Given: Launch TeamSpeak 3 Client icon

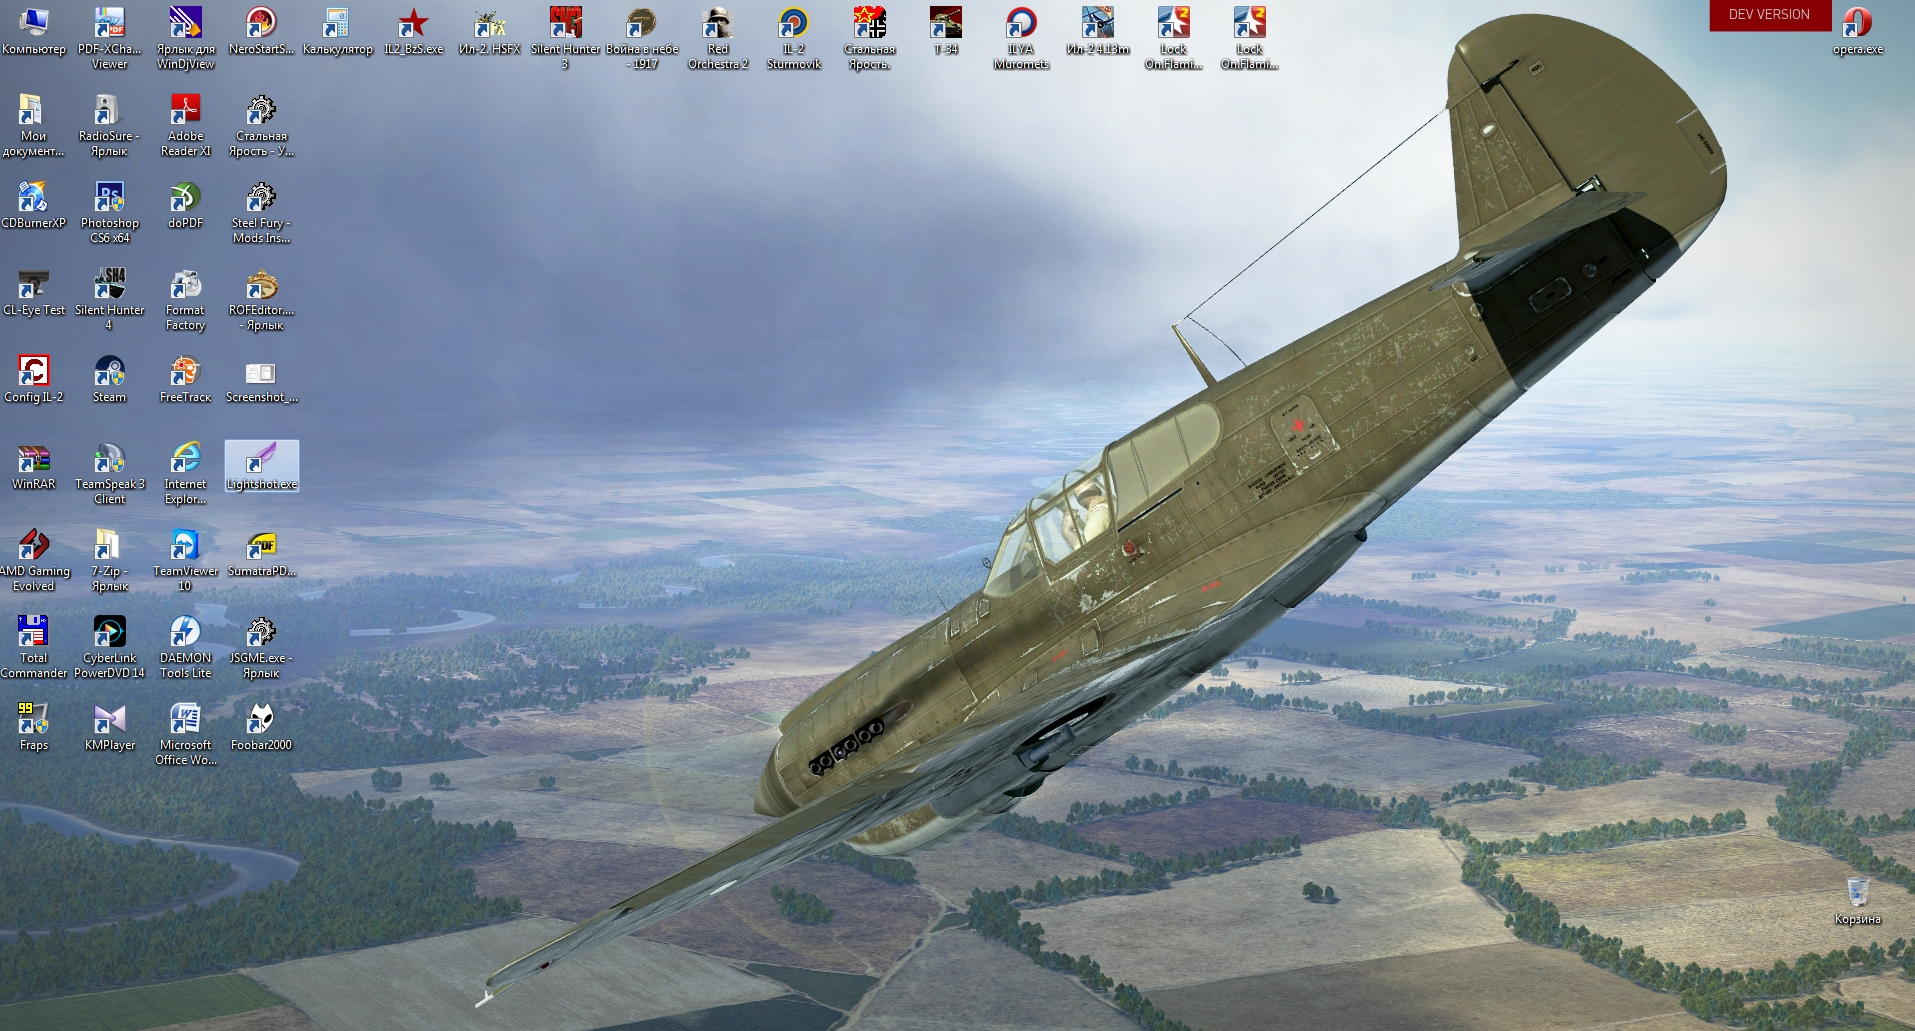Looking at the screenshot, I should 109,472.
